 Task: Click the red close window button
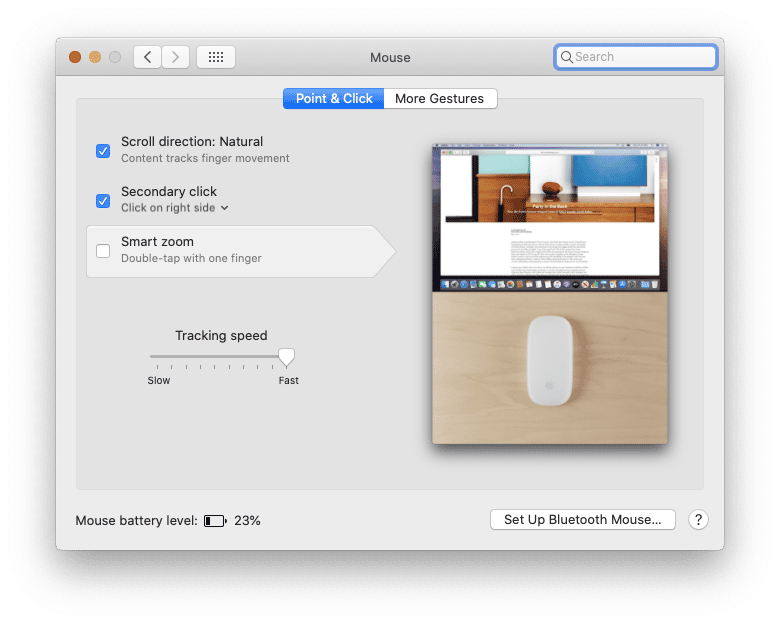coord(75,57)
